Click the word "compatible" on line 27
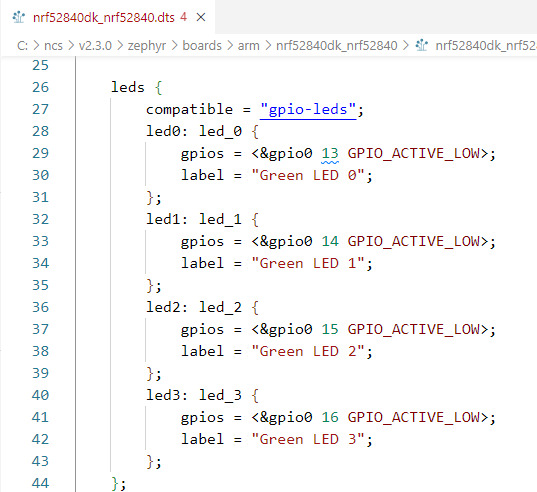 [x=189, y=110]
